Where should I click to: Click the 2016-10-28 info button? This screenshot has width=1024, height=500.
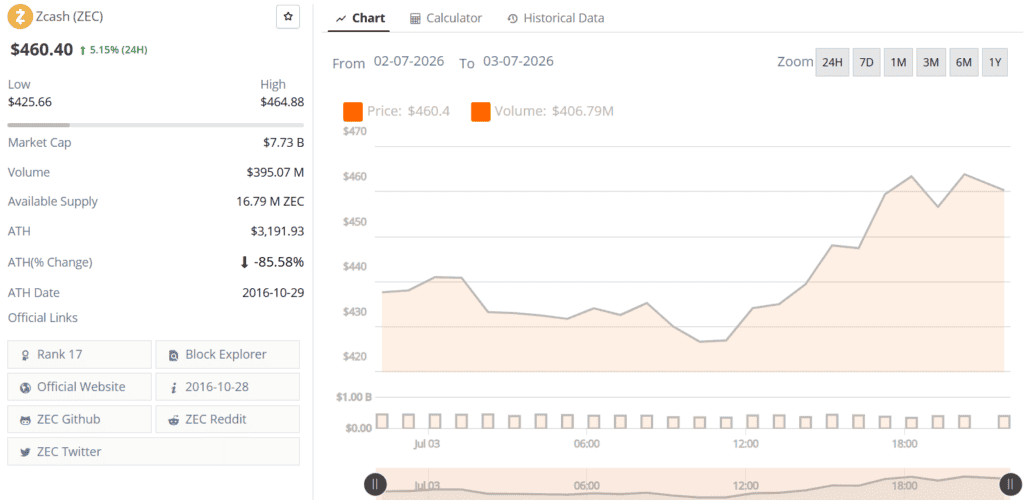(227, 386)
